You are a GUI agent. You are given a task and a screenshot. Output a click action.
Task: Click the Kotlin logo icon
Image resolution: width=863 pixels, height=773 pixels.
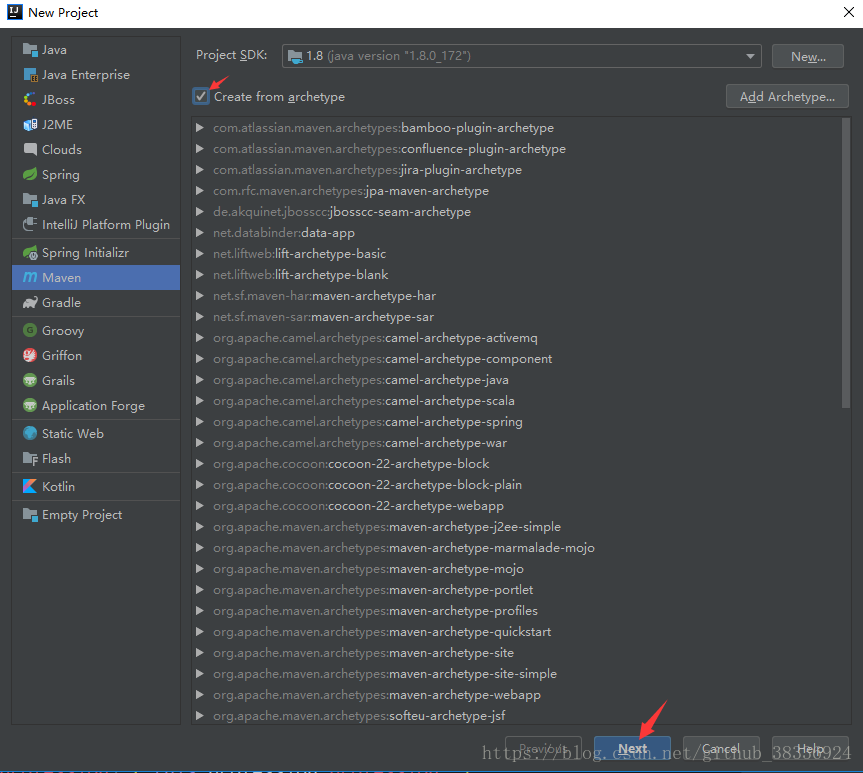pos(30,486)
